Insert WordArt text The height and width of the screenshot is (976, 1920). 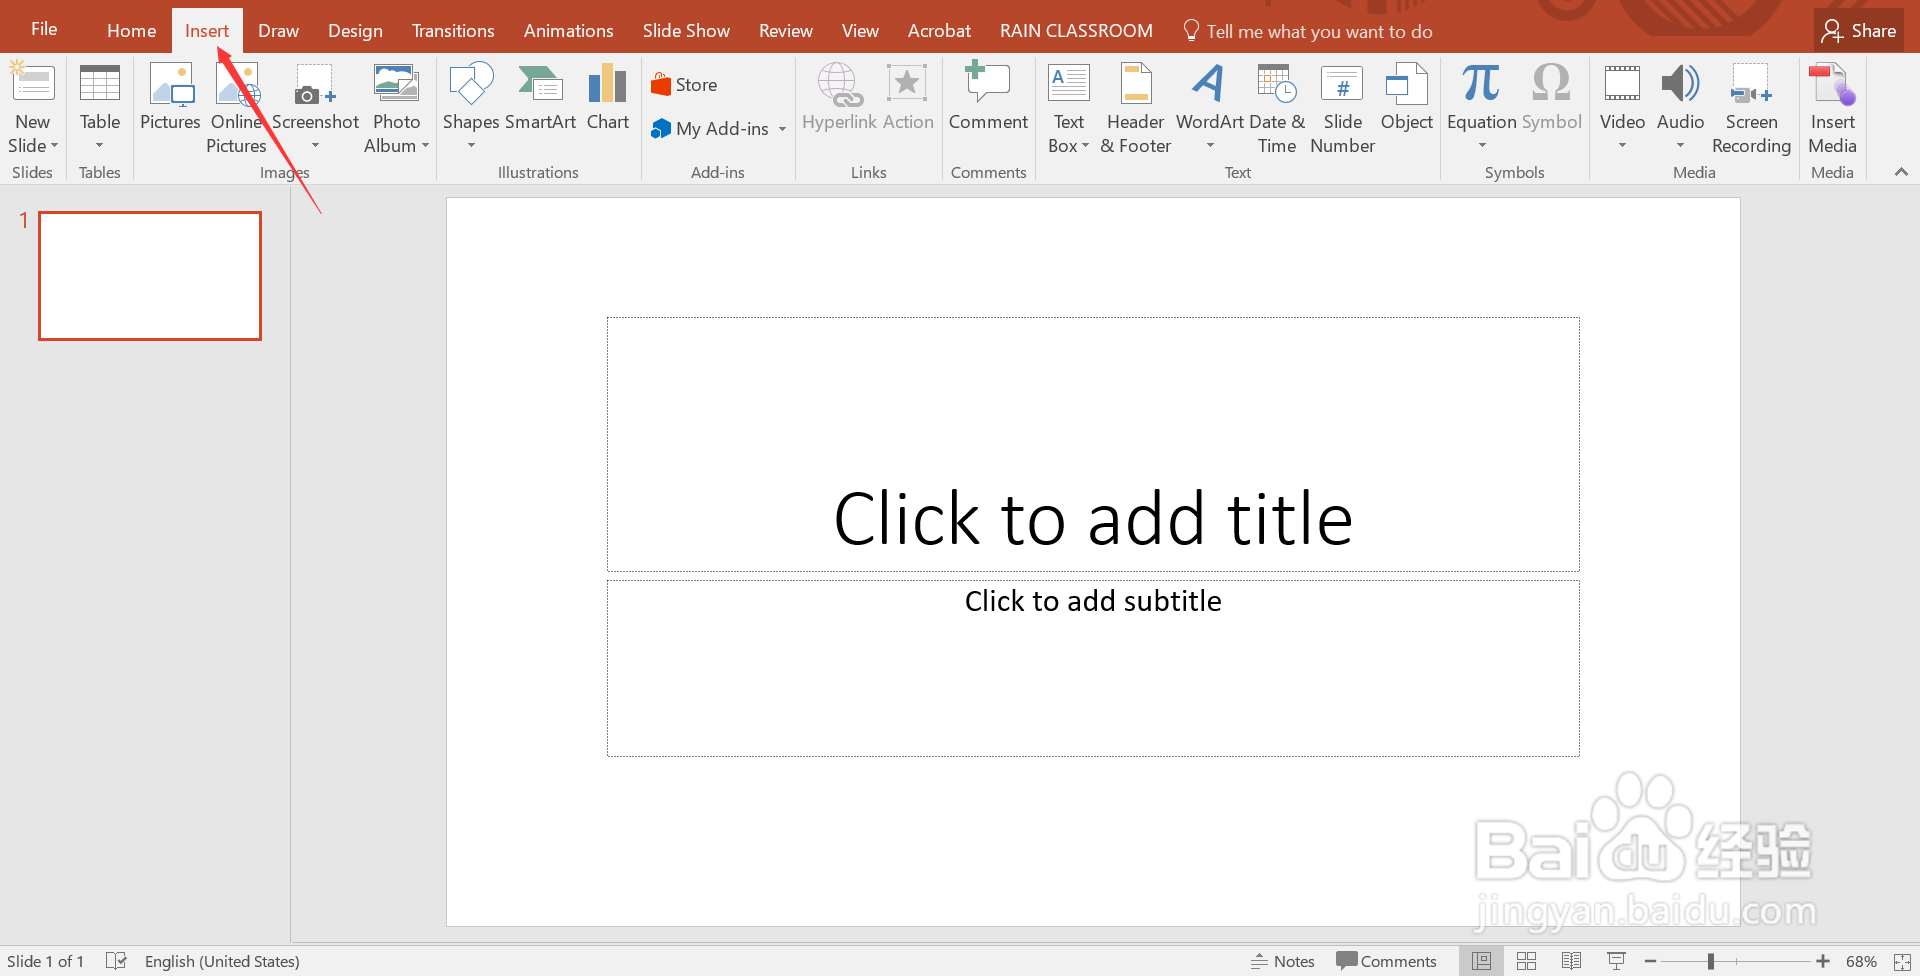(1210, 107)
